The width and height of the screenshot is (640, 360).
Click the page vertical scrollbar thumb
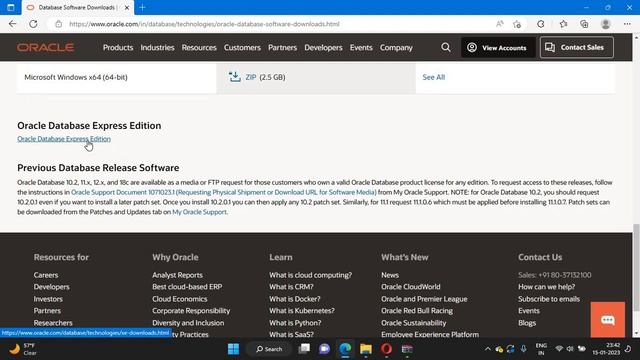(x=636, y=267)
